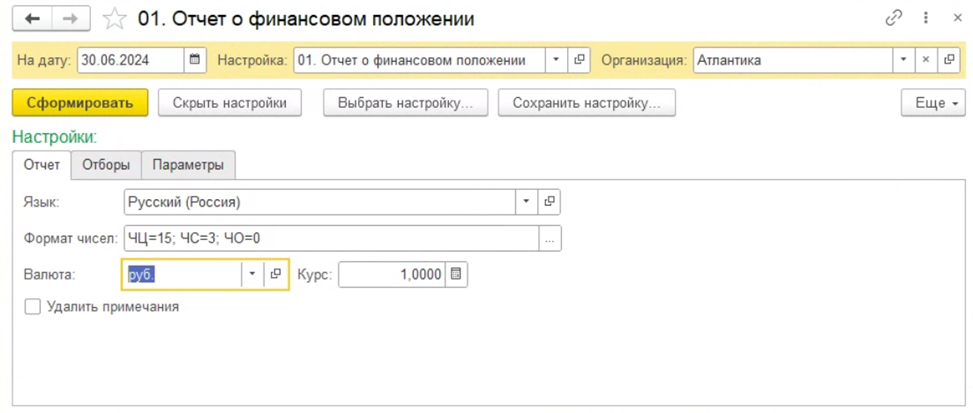The height and width of the screenshot is (413, 973).
Task: Expand the Организация dropdown list
Action: (904, 60)
